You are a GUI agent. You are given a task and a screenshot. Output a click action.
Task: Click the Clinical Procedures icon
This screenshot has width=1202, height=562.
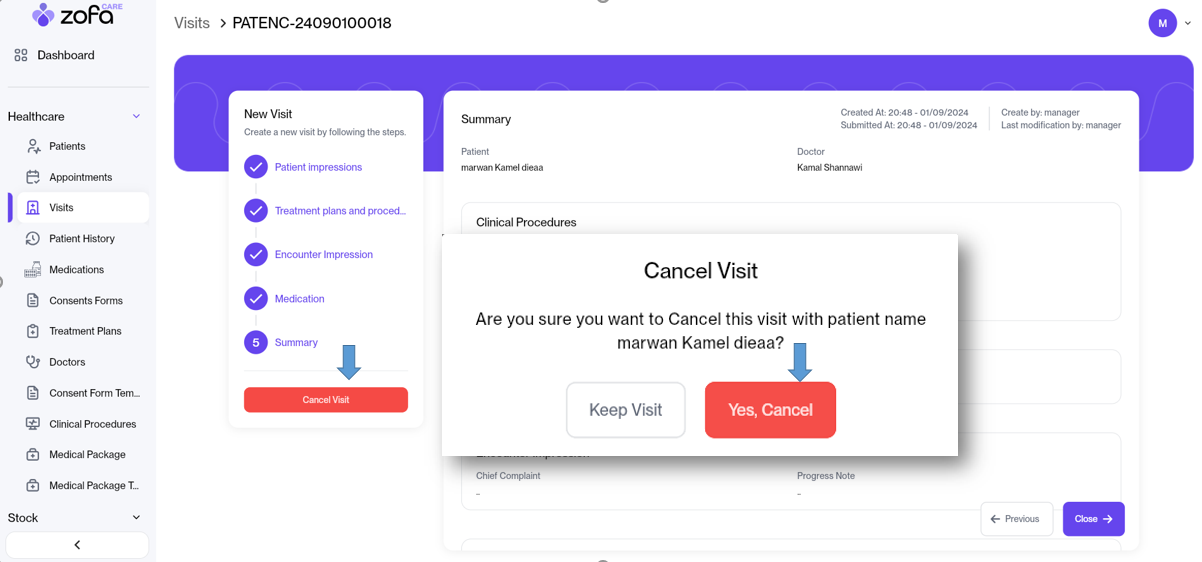33,424
